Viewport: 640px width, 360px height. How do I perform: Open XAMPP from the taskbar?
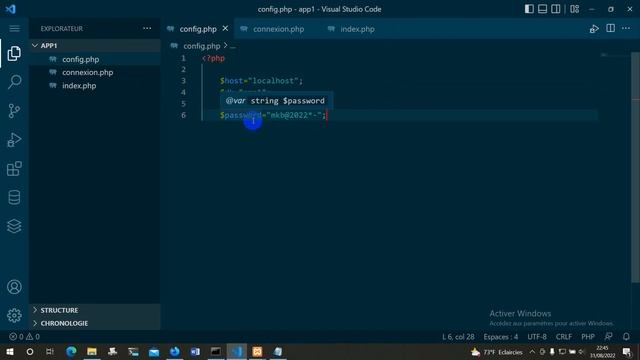pos(257,351)
